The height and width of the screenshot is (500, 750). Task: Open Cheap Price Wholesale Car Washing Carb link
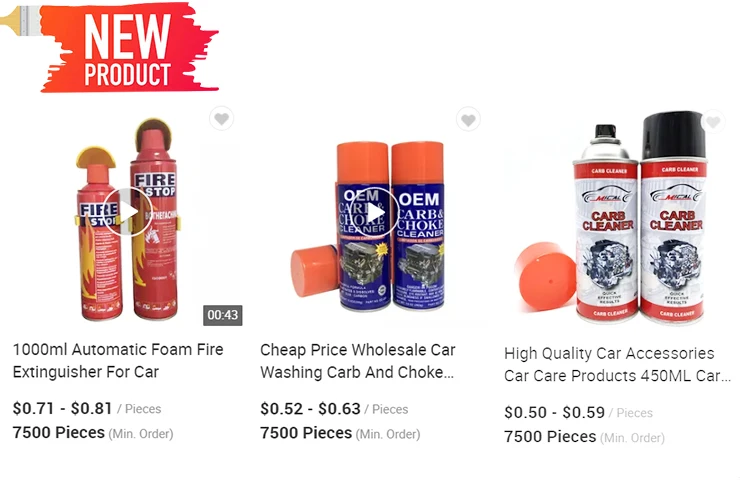point(357,361)
